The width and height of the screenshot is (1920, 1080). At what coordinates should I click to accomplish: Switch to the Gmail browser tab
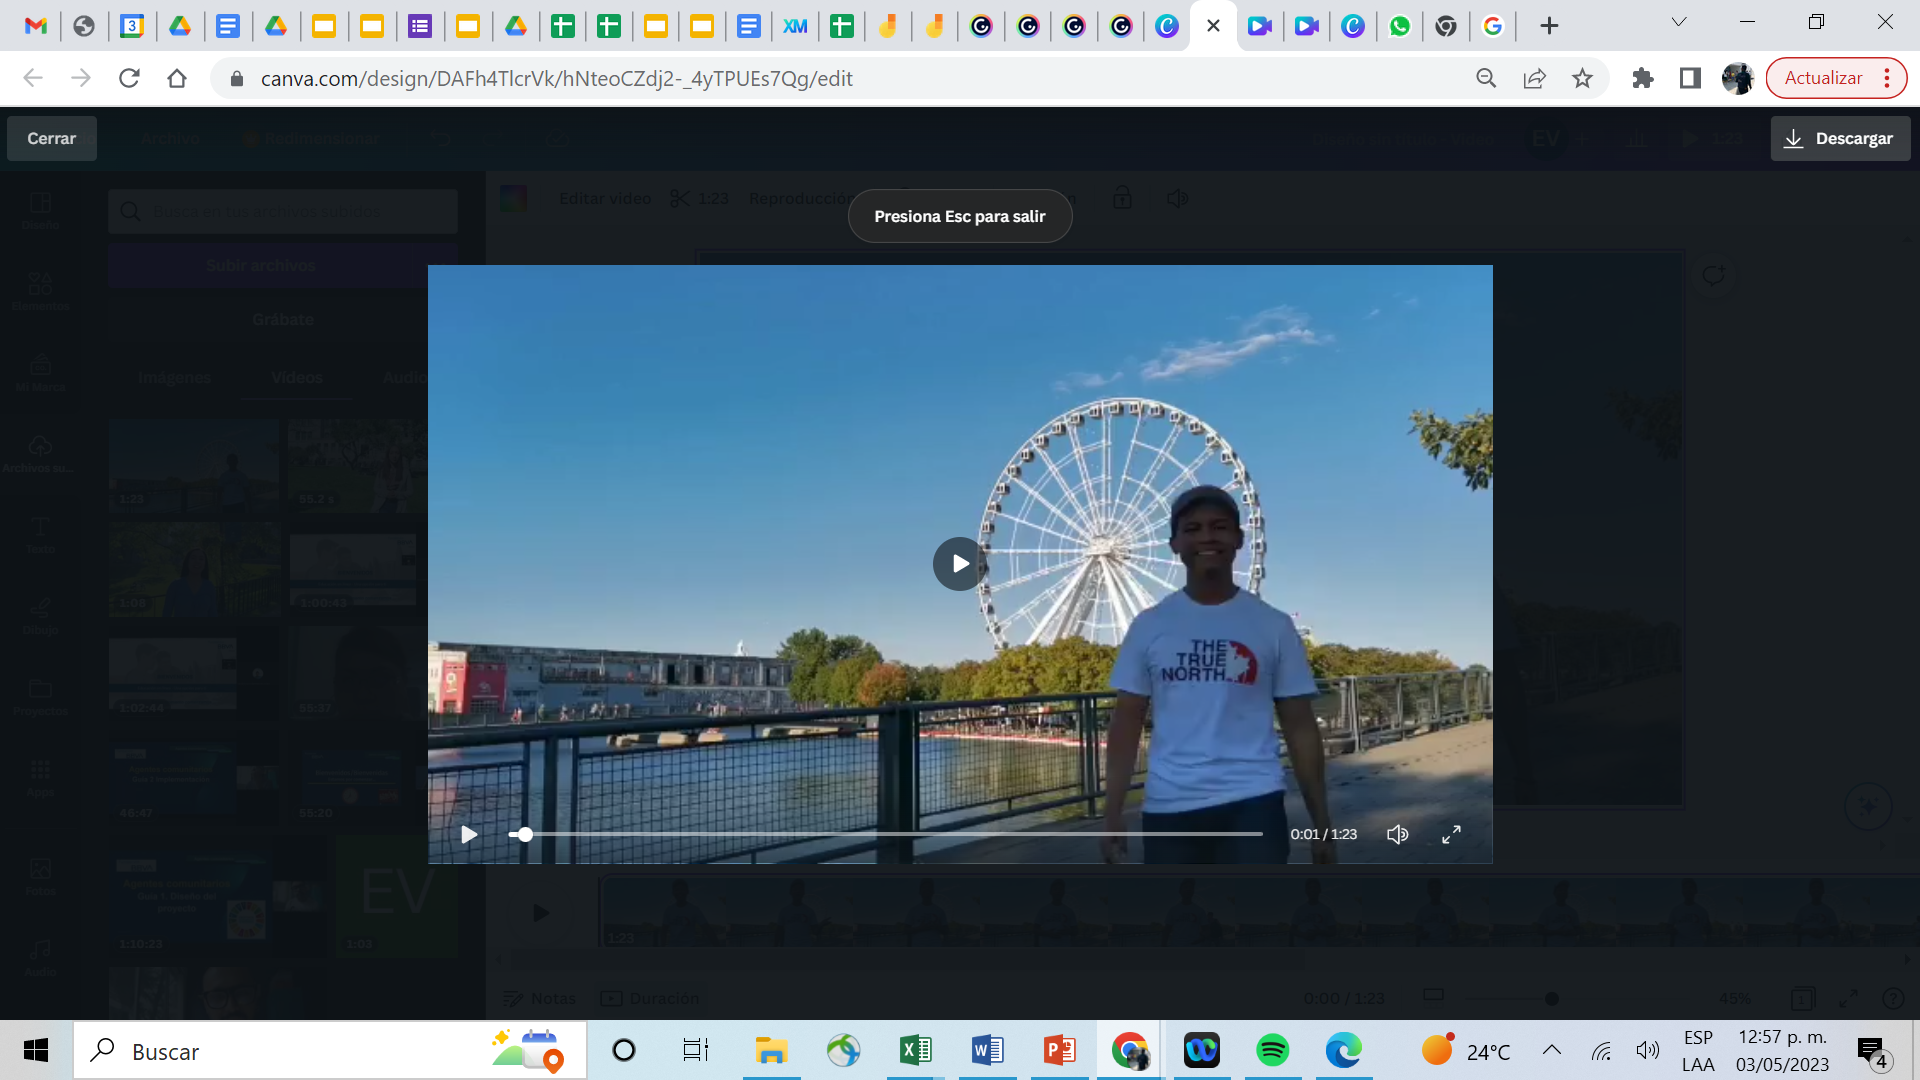point(36,26)
